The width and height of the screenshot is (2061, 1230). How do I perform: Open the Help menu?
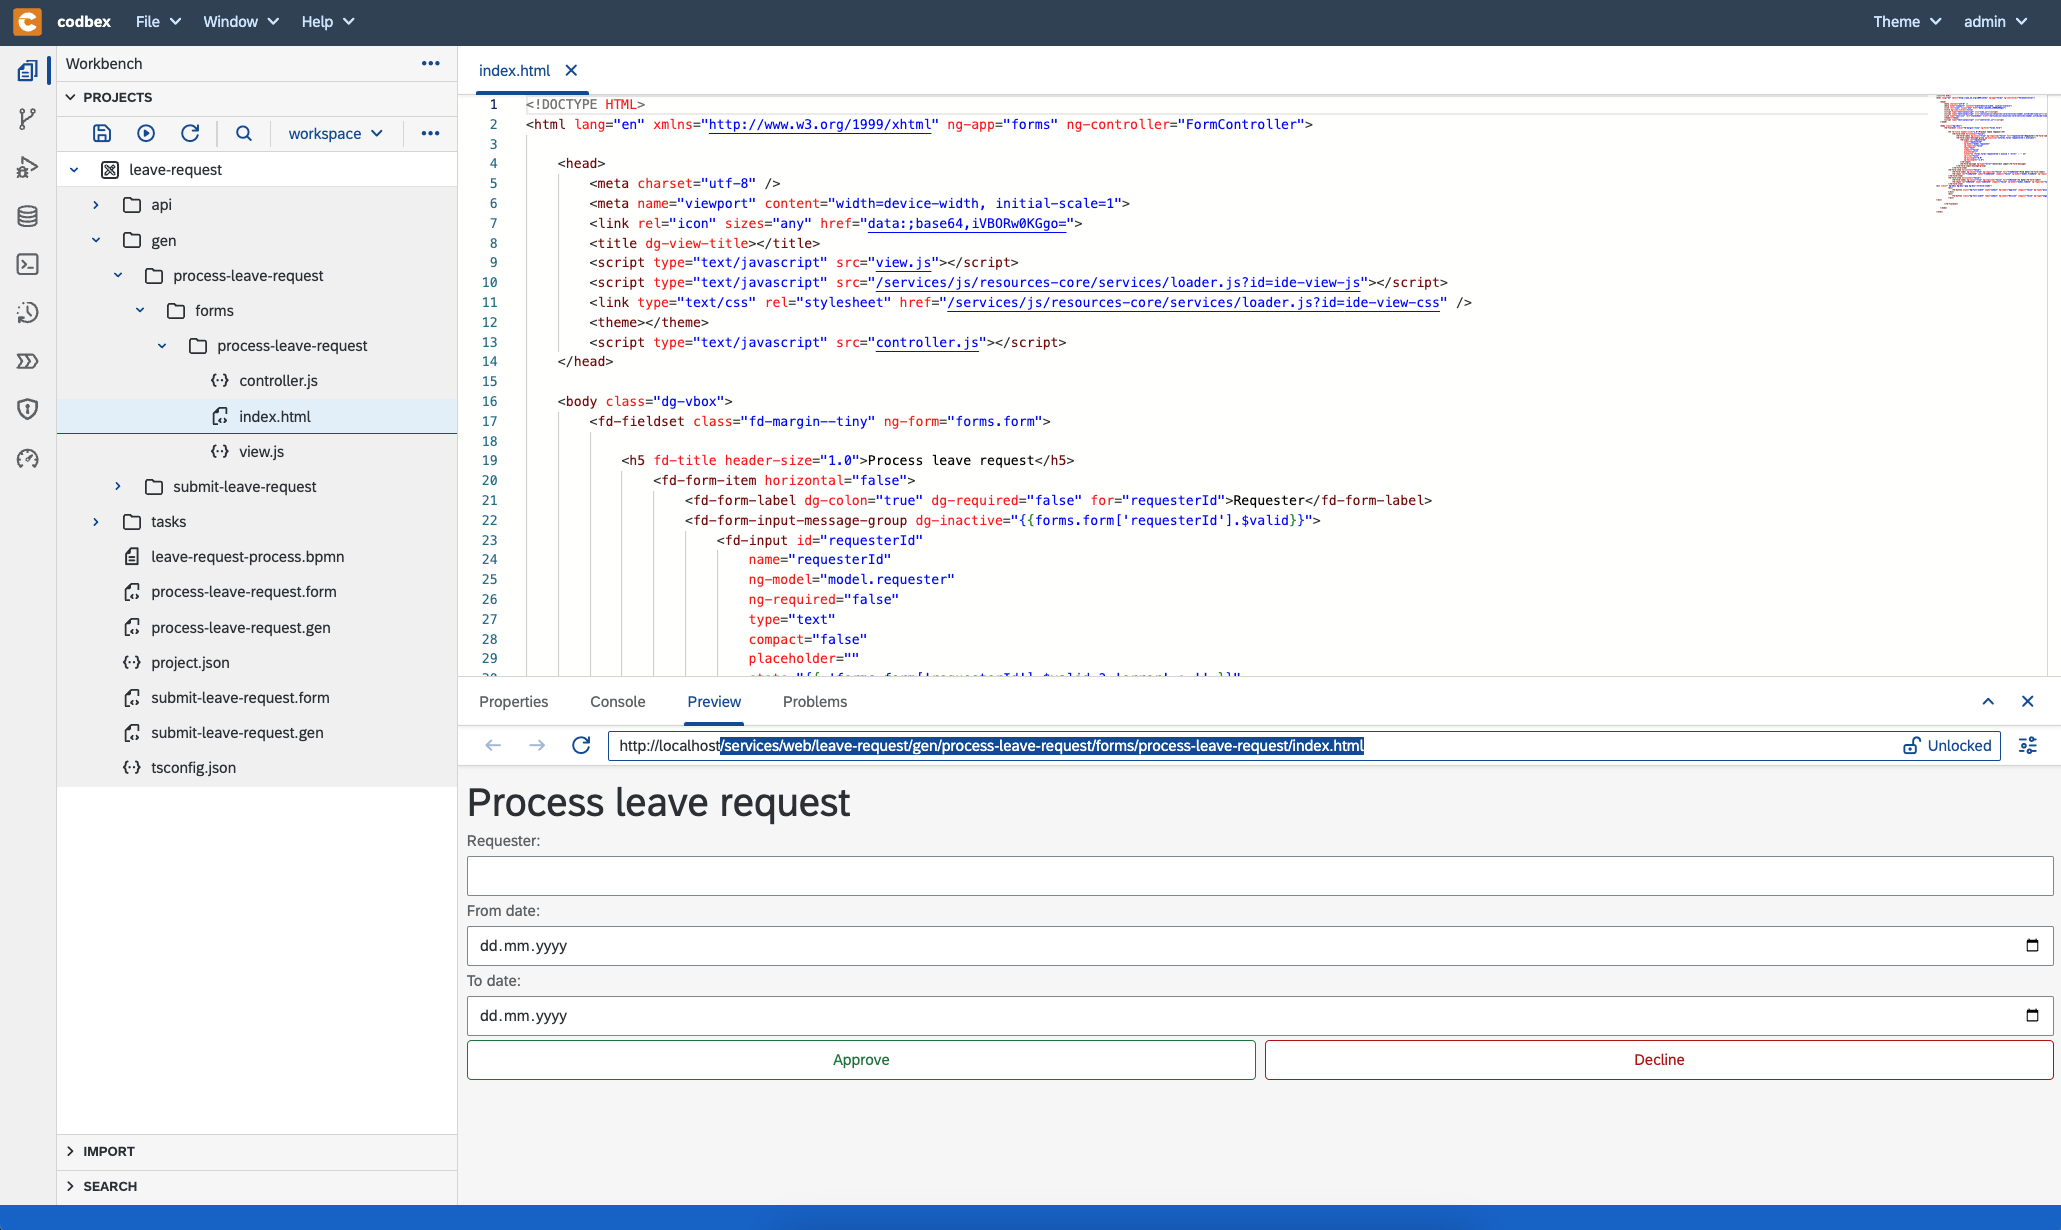[x=328, y=21]
